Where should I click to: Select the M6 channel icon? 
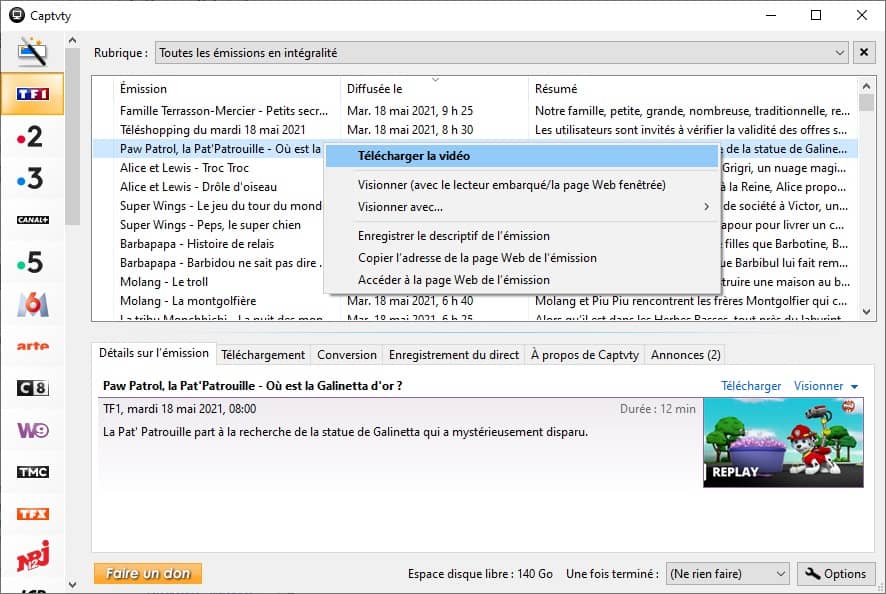pyautogui.click(x=32, y=304)
